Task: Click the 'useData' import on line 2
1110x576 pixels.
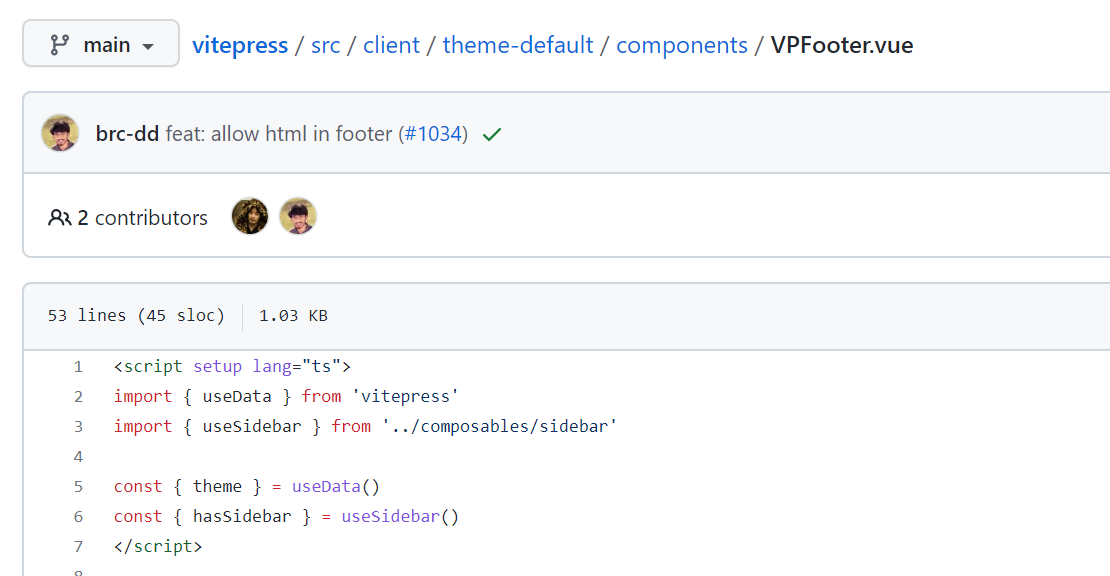Action: 237,396
